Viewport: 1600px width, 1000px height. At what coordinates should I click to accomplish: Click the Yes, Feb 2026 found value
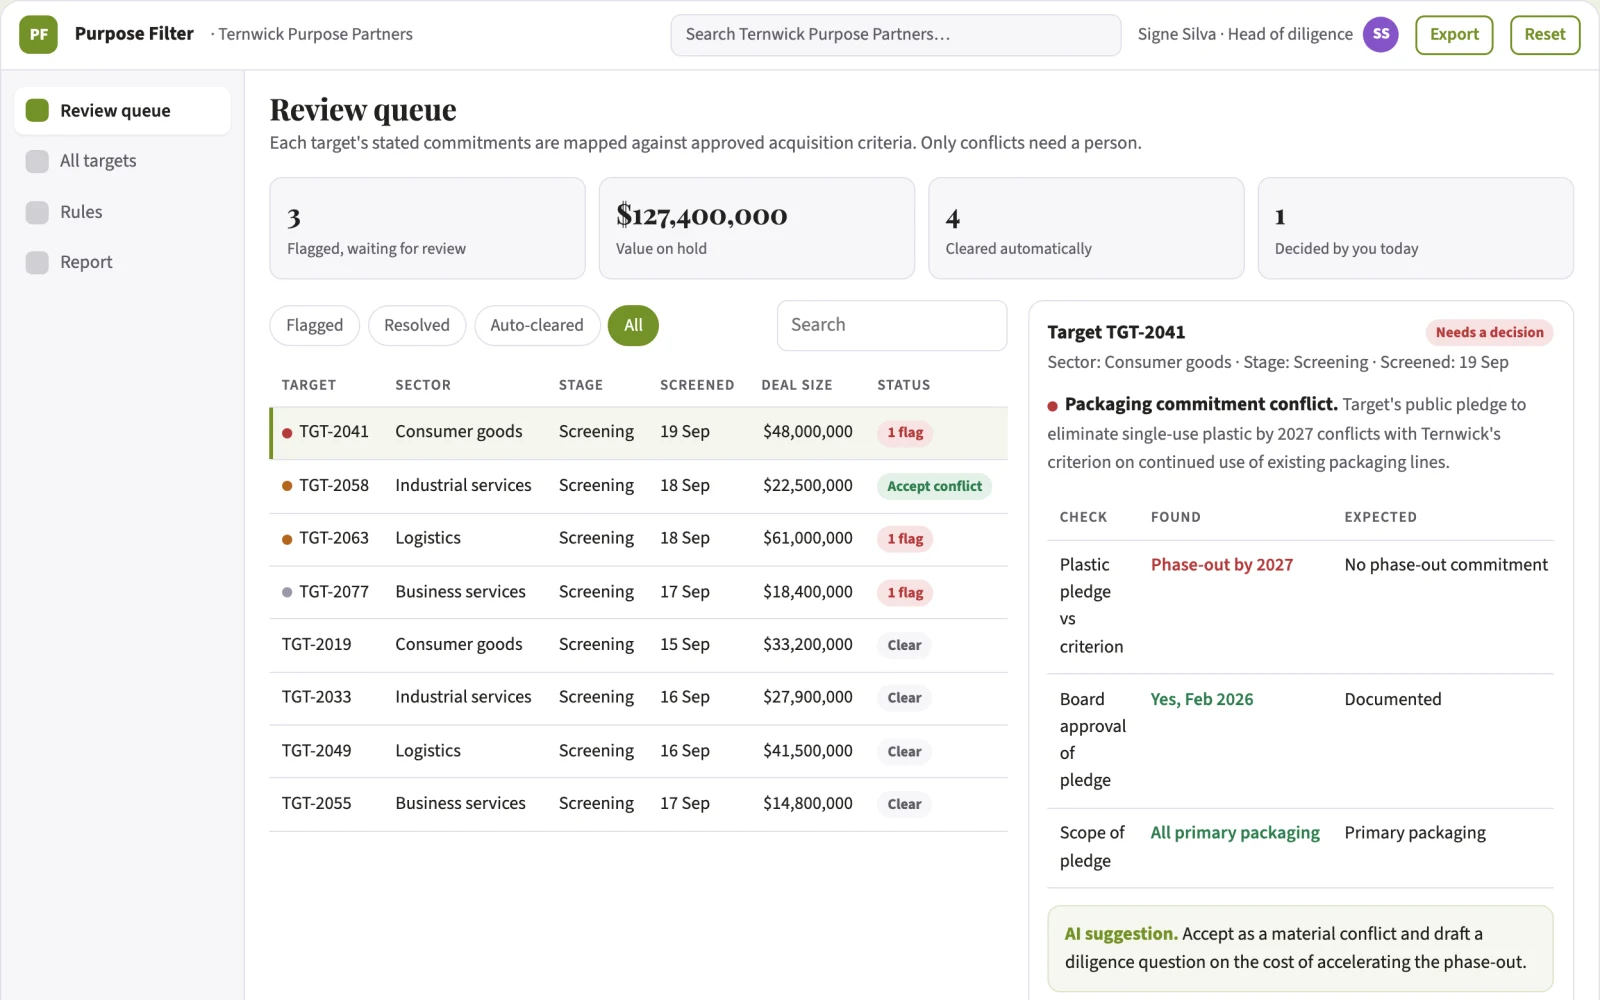(x=1201, y=700)
